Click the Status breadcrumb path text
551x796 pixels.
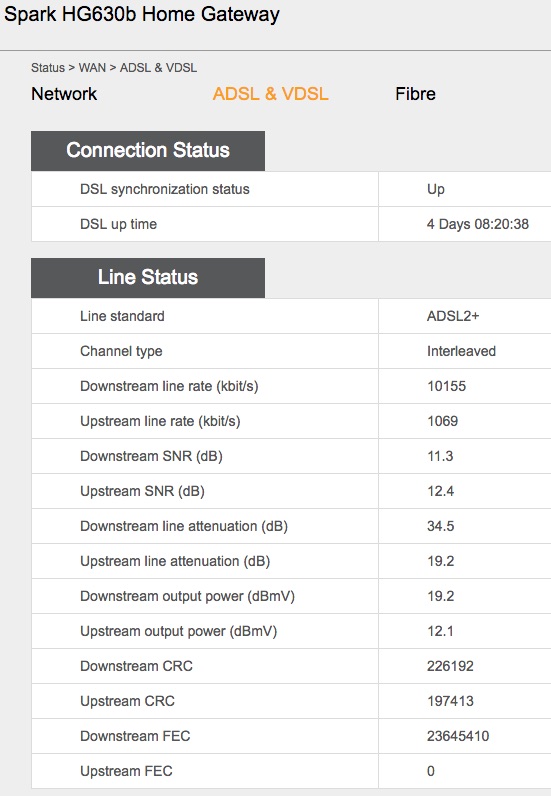point(114,68)
